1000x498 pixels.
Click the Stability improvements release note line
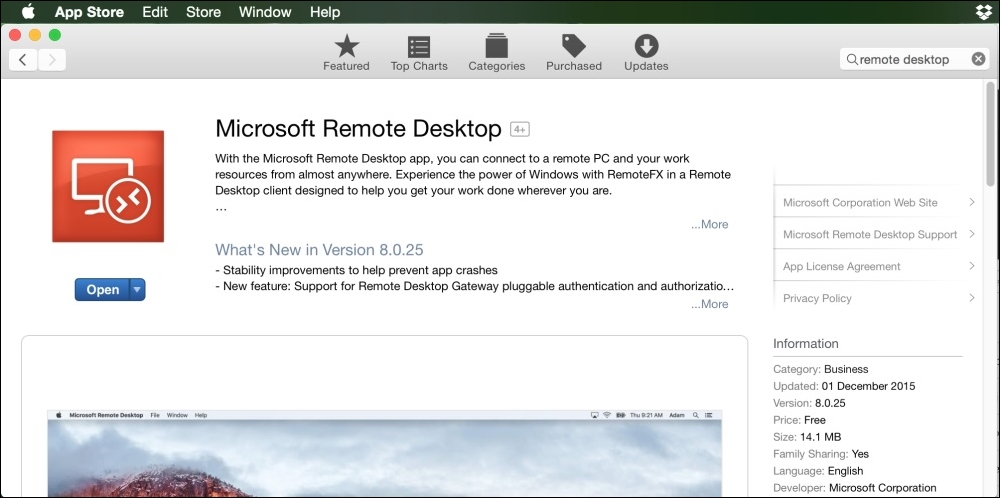[x=357, y=270]
